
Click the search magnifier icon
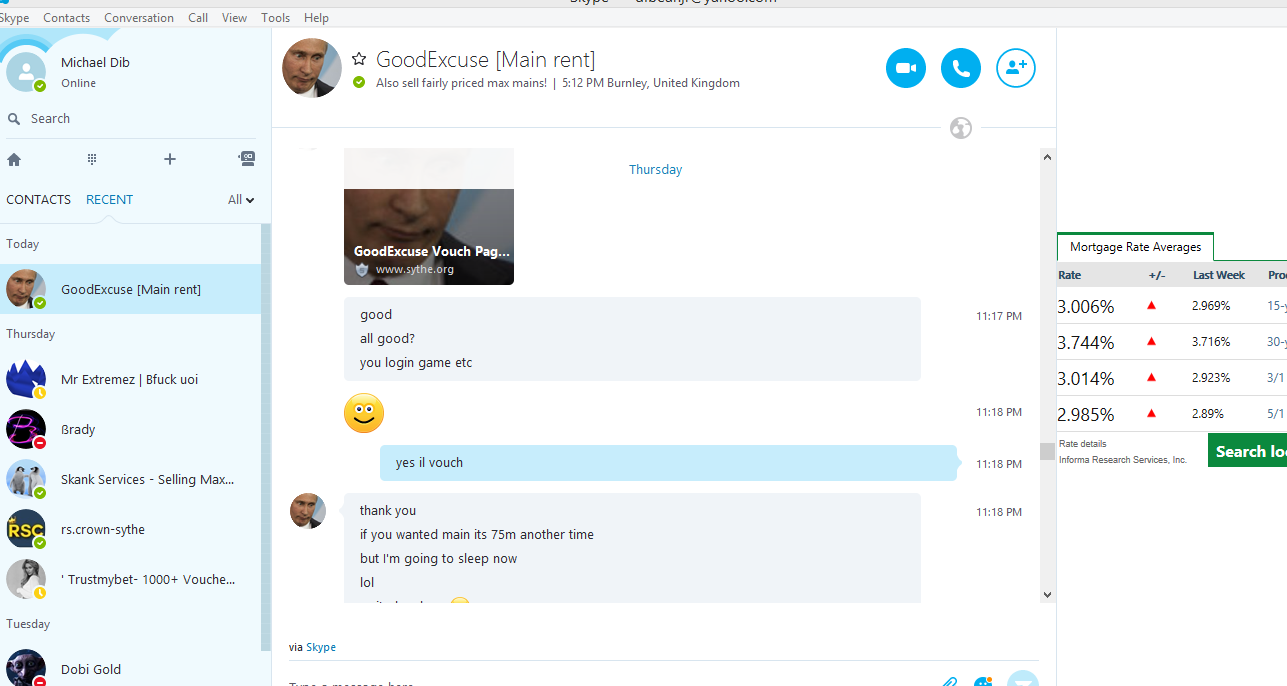[14, 119]
